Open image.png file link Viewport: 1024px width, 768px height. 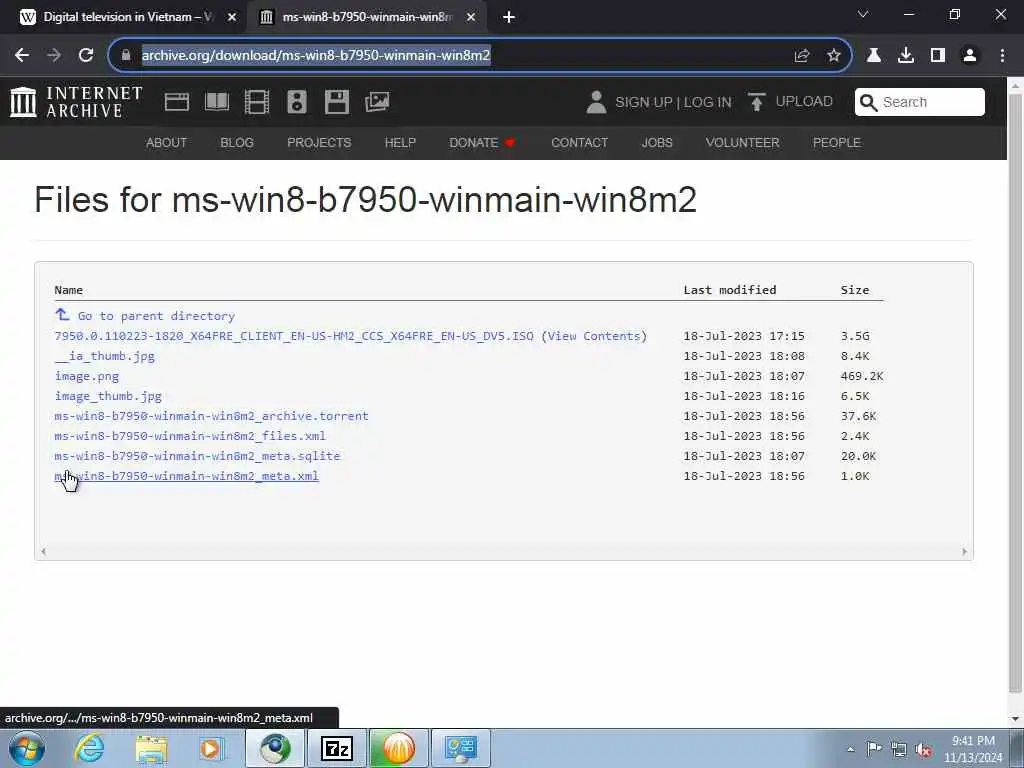[x=87, y=376]
